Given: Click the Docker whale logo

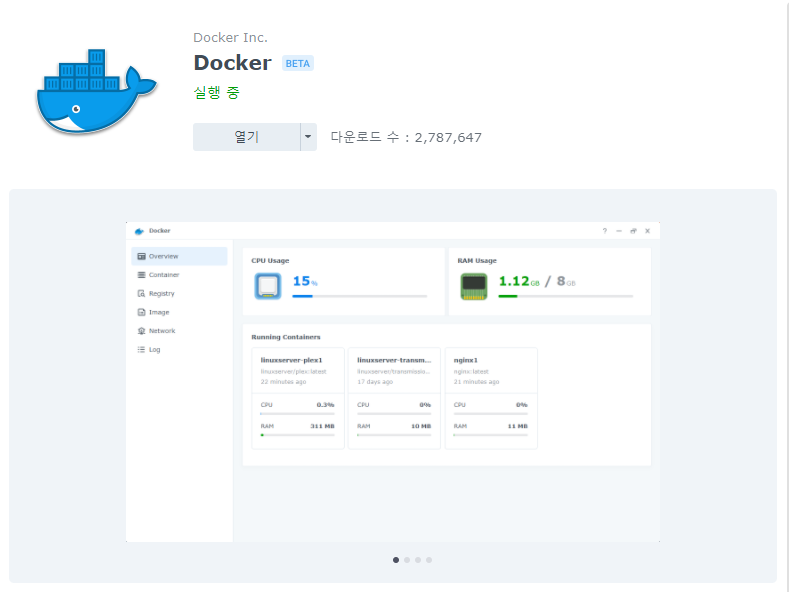Looking at the screenshot, I should tap(97, 92).
